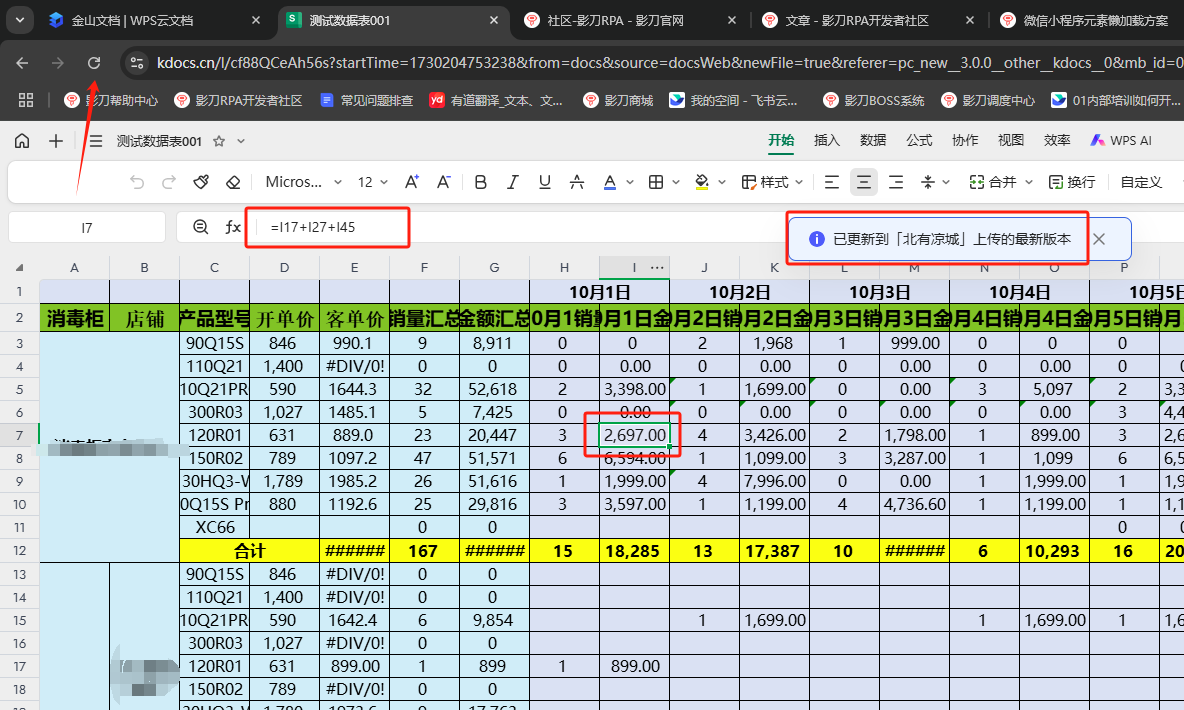Image resolution: width=1184 pixels, height=710 pixels.
Task: Switch to the 插入 ribbon tab
Action: [827, 141]
